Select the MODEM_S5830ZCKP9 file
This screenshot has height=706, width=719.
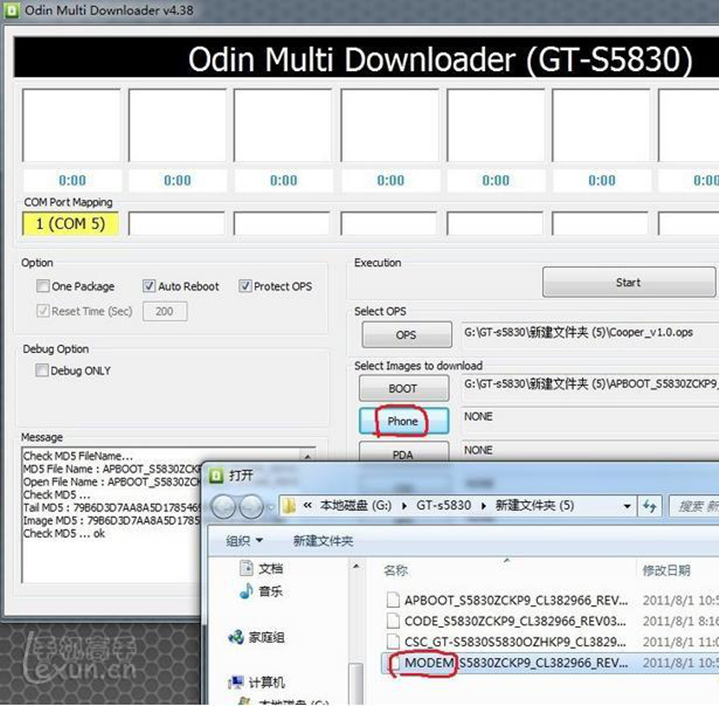click(516, 663)
